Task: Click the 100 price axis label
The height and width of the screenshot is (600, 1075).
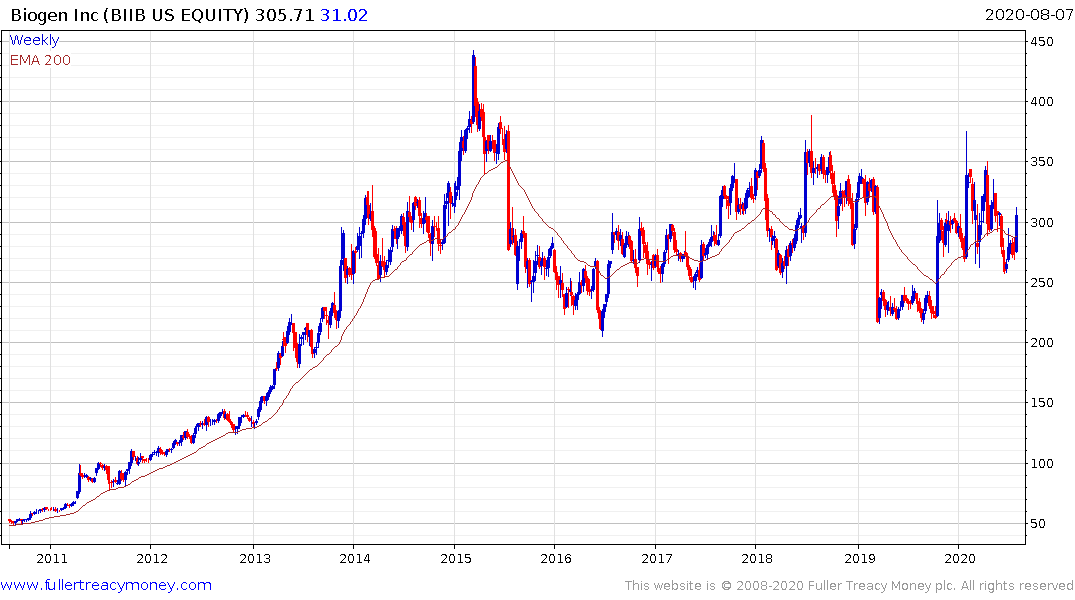Action: coord(1041,464)
